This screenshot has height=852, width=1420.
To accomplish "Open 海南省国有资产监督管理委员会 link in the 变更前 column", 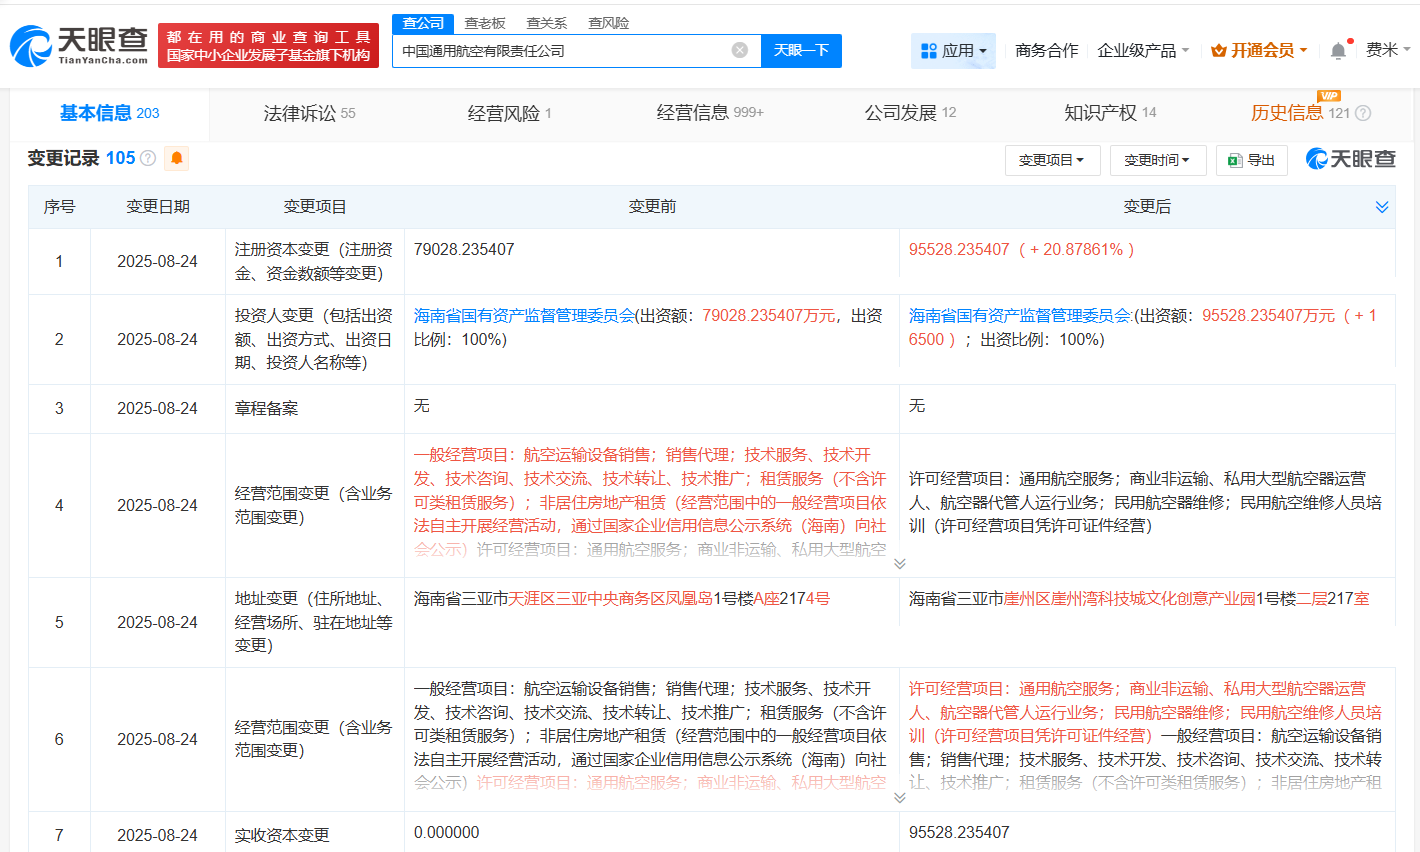I will click(524, 316).
